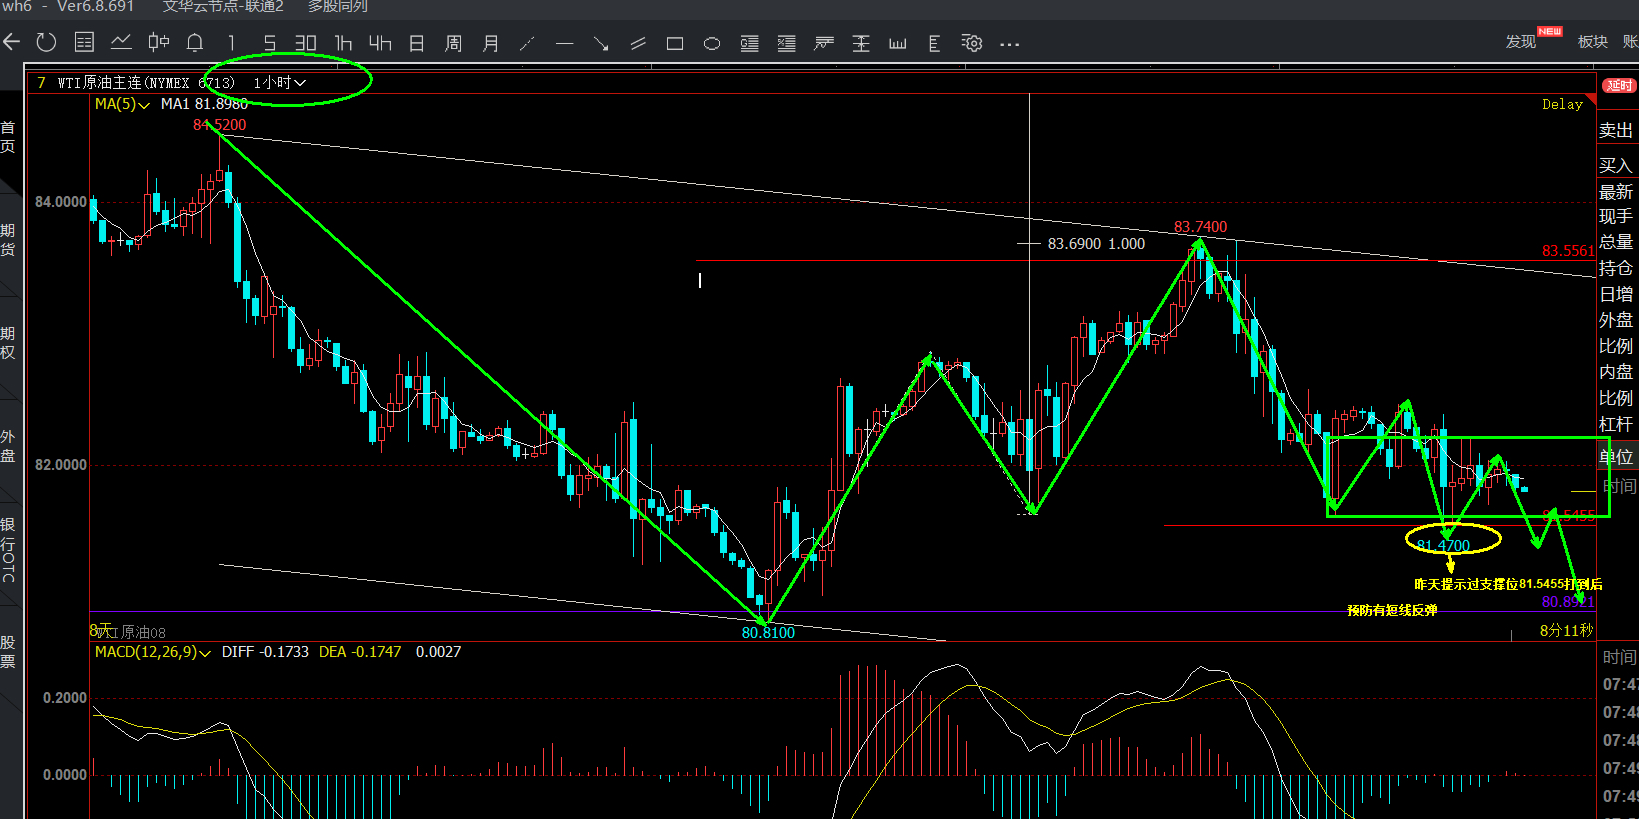This screenshot has height=819, width=1639.
Task: Click the 总量 label in quote panel
Action: point(1616,242)
